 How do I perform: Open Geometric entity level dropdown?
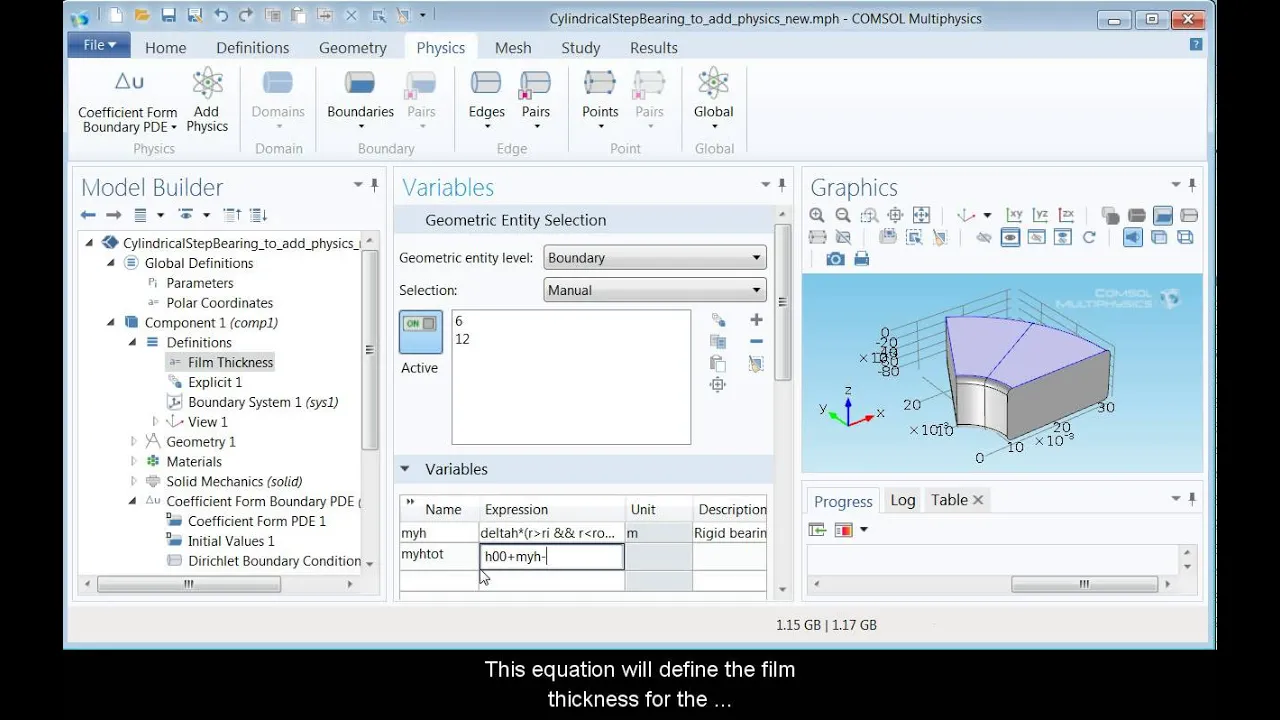[x=655, y=258]
